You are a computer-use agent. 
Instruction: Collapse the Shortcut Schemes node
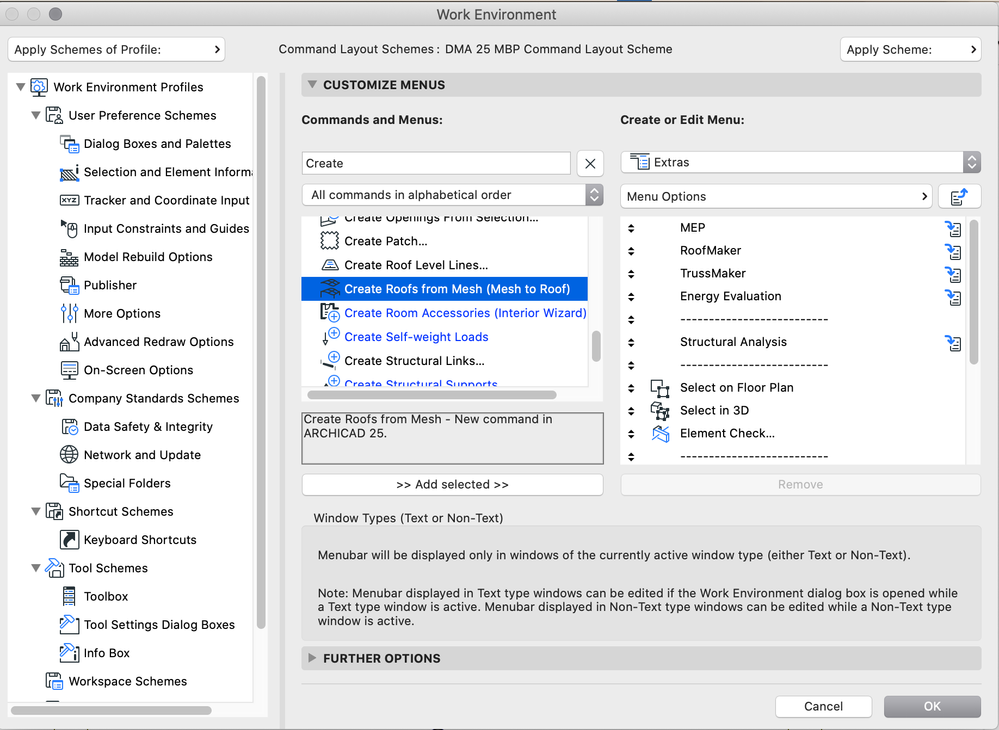36,512
